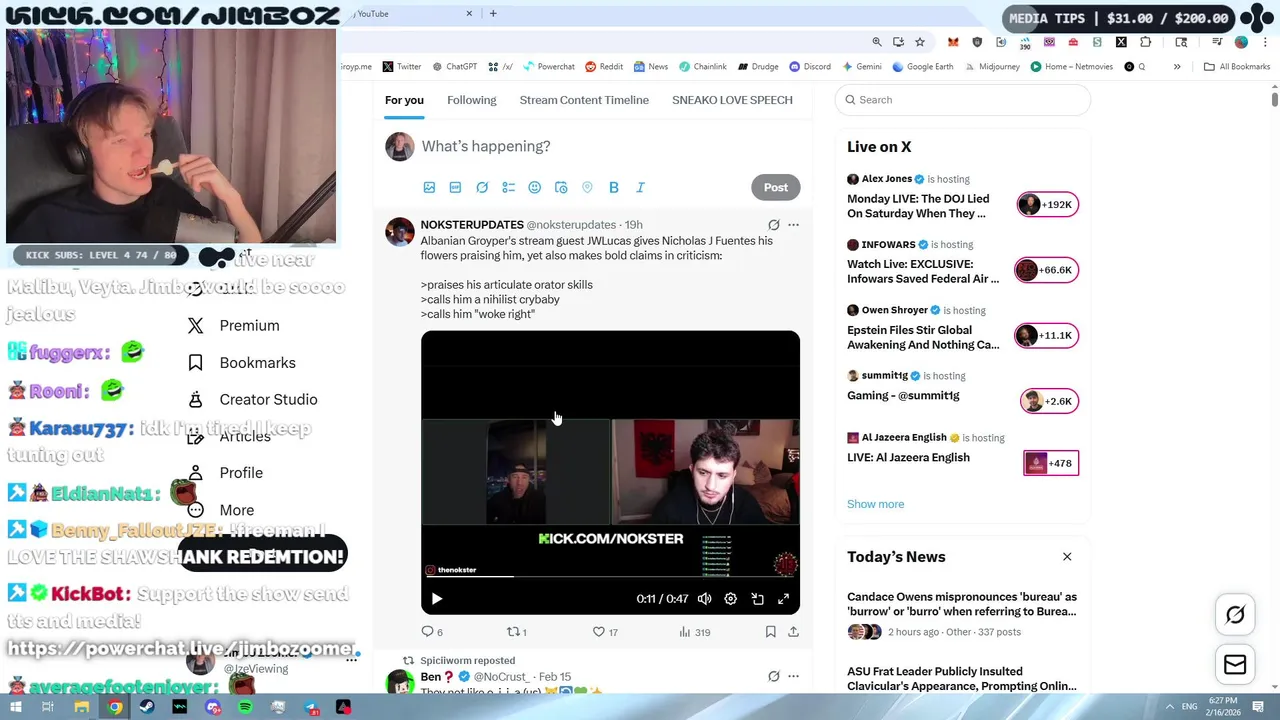The width and height of the screenshot is (1280, 720).
Task: Open the floating Grok button
Action: [x=1235, y=615]
